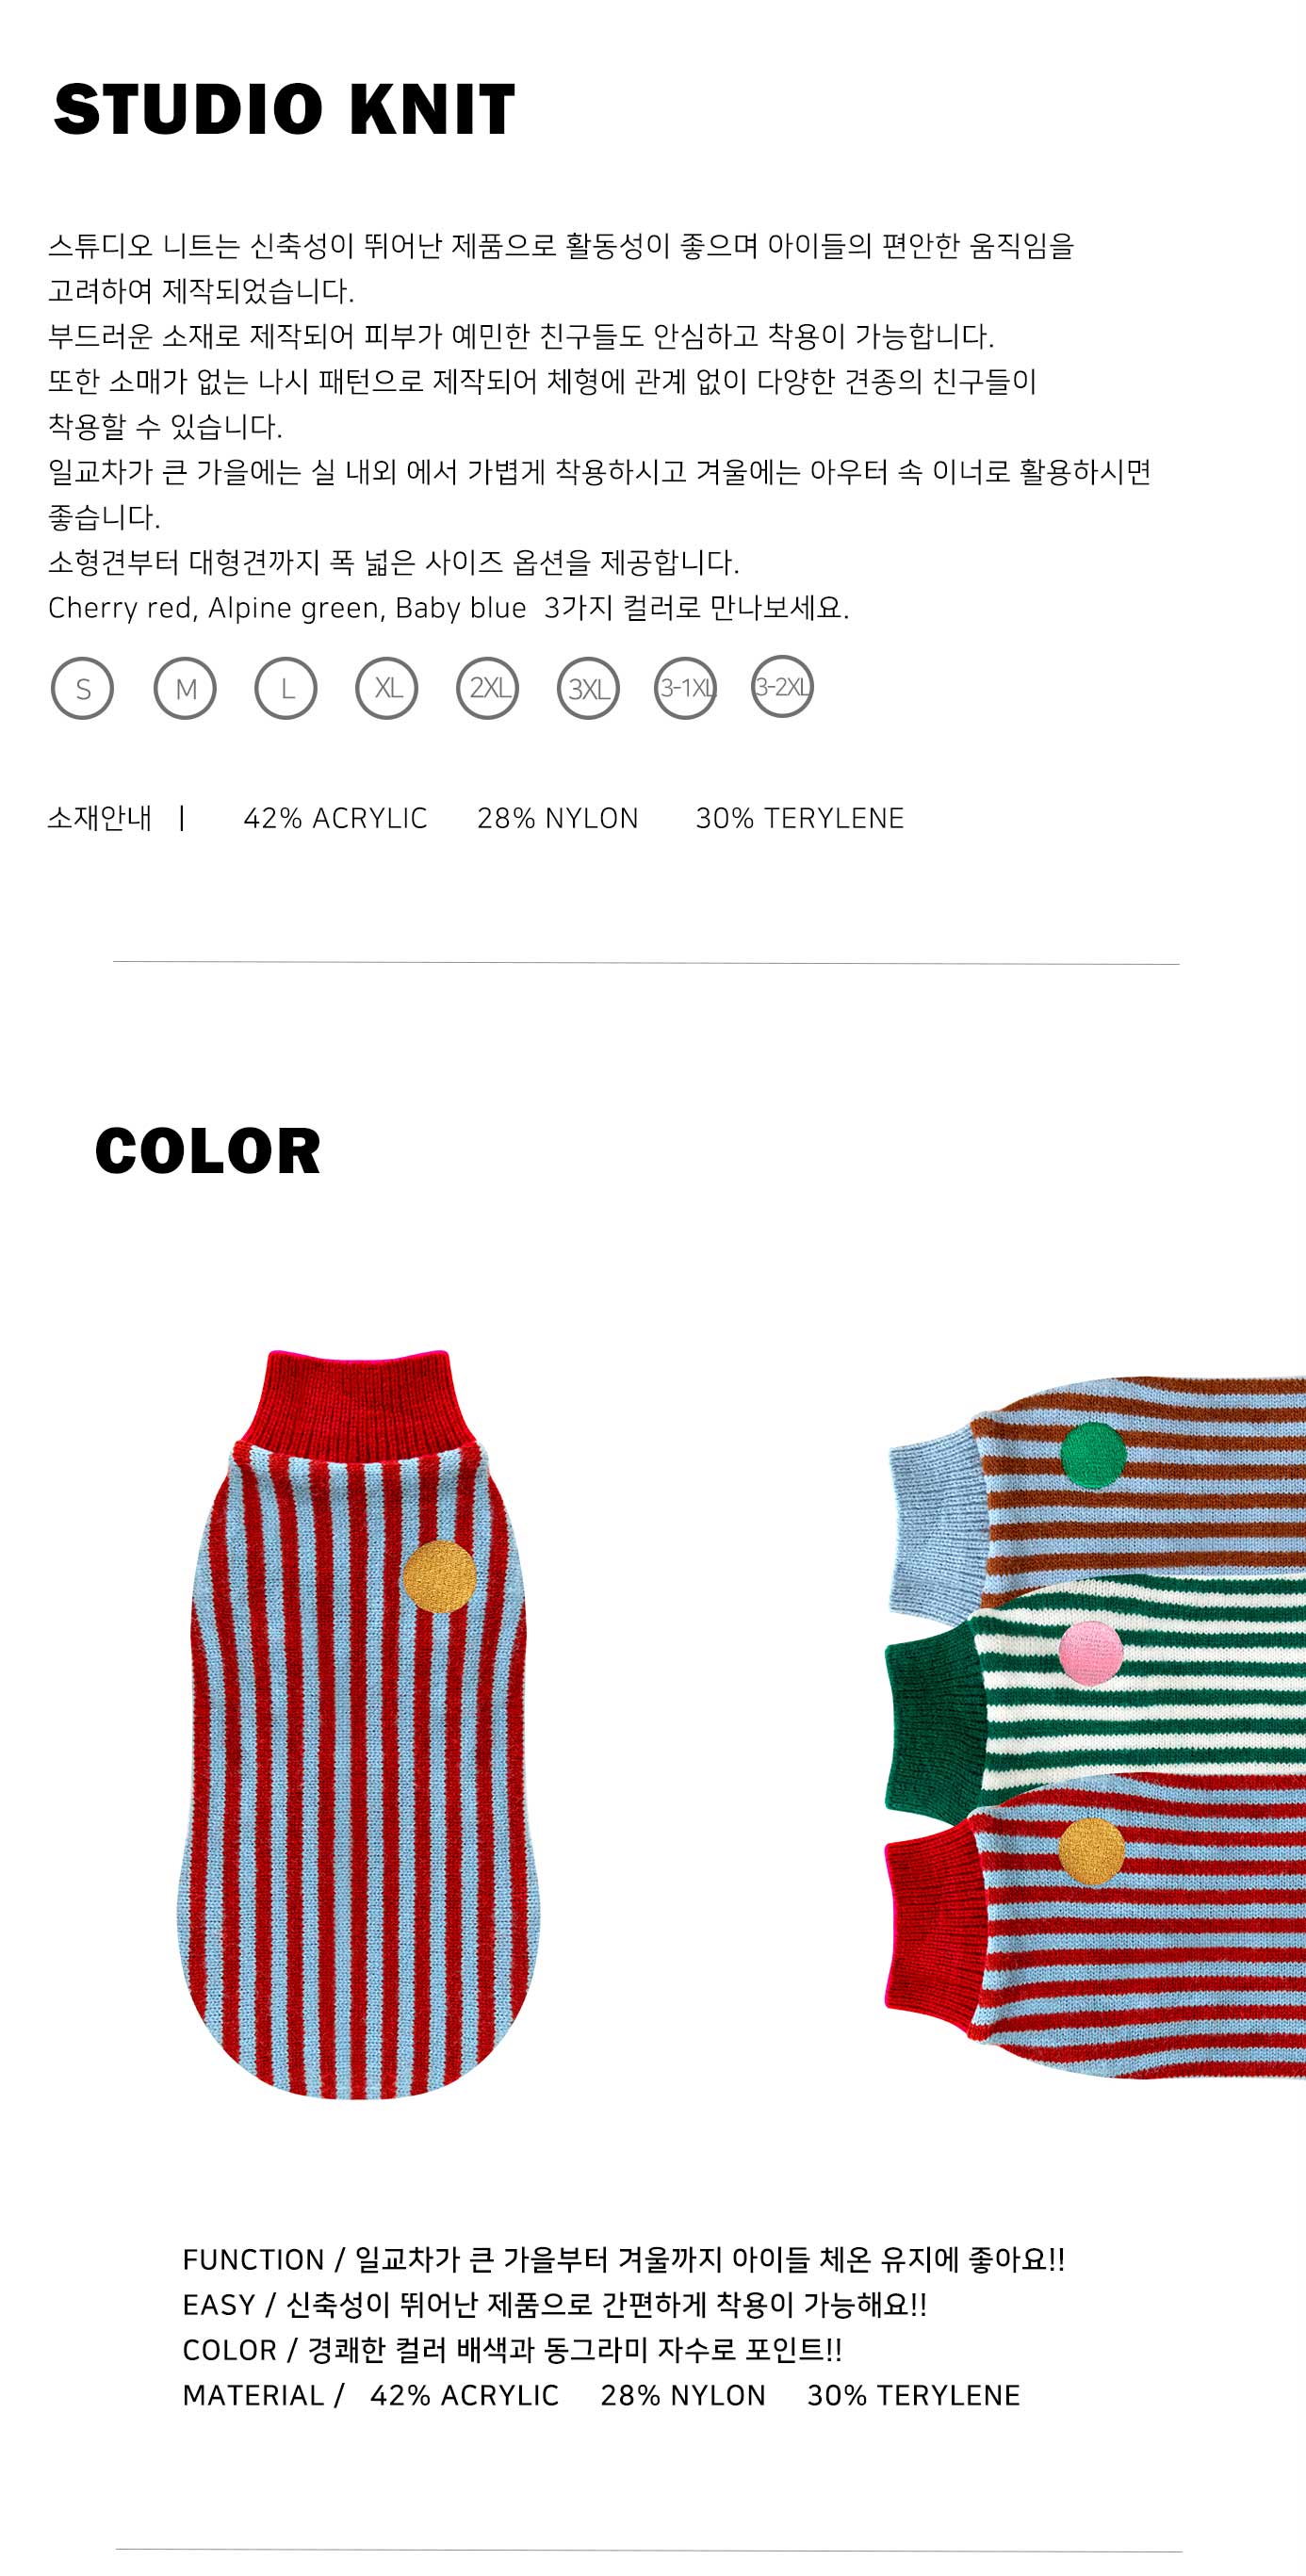Click the mustard dot on vertical knit
Image resolution: width=1306 pixels, height=2576 pixels.
tap(439, 1577)
